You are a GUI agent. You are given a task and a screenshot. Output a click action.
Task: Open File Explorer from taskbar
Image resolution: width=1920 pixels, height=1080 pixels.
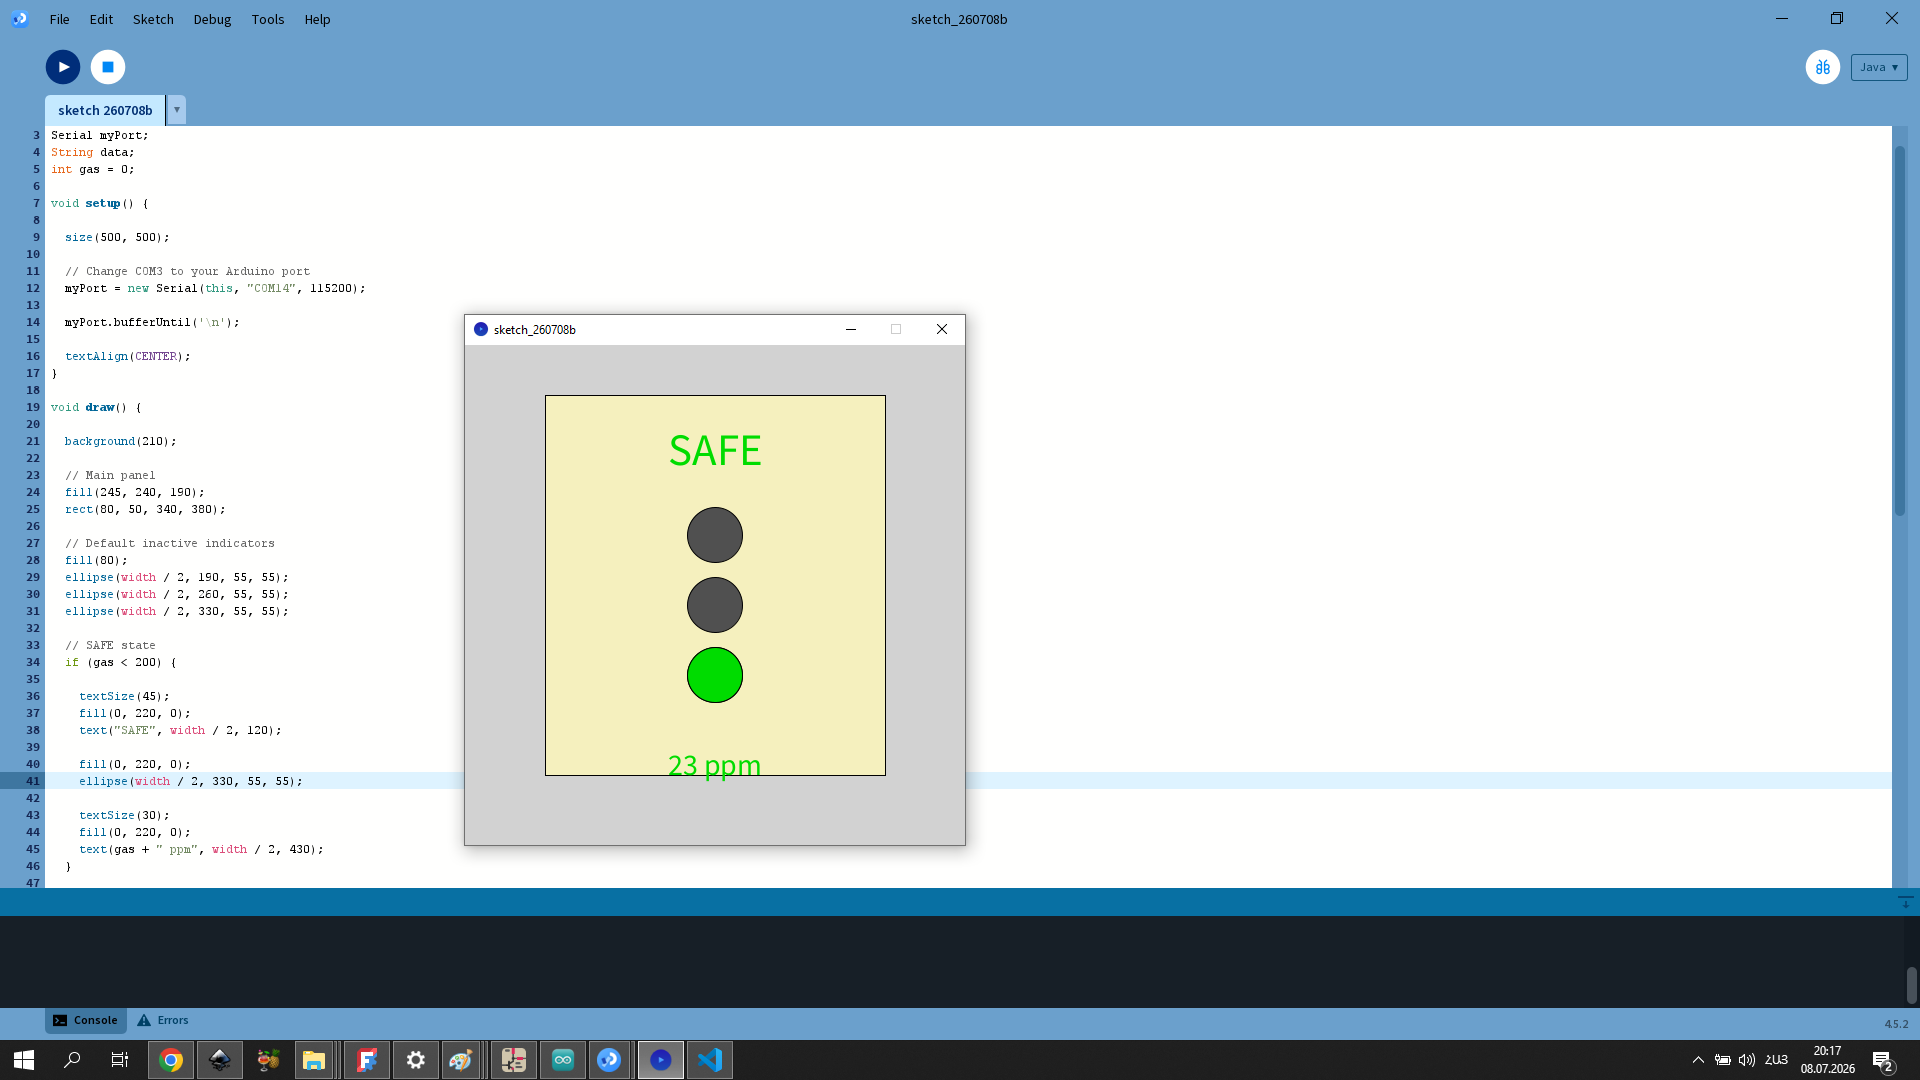(x=314, y=1060)
